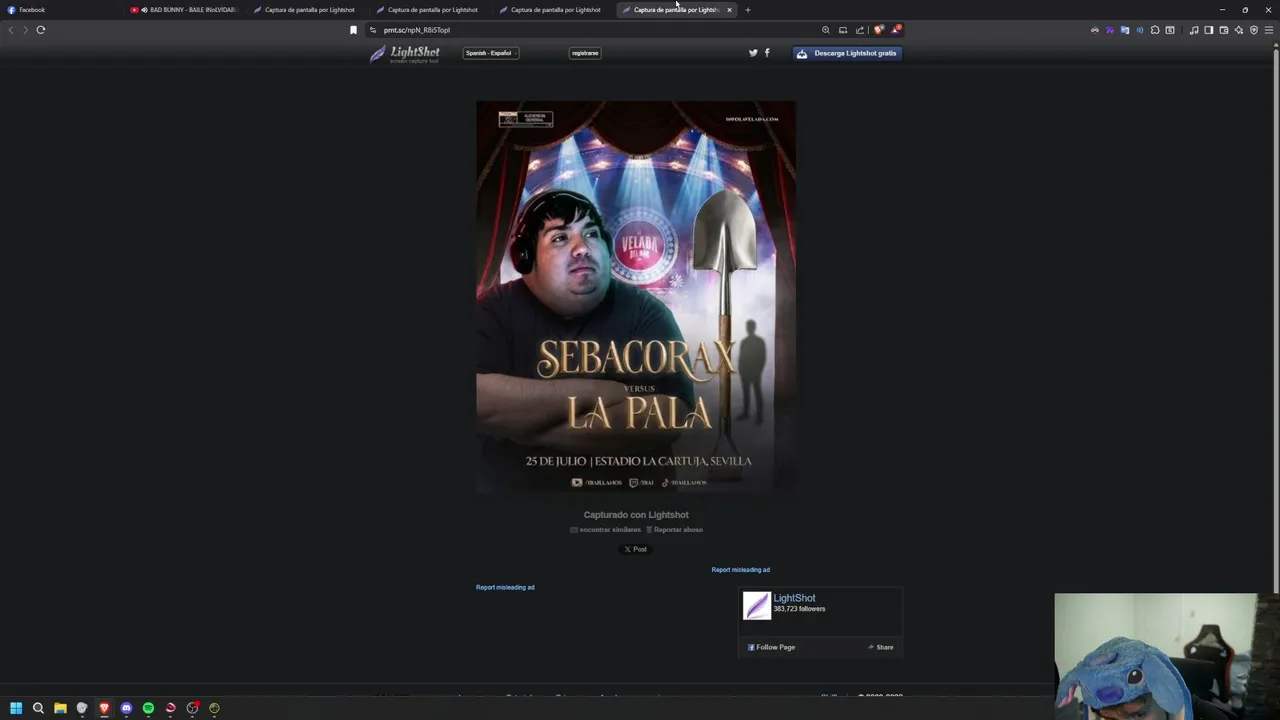1280x720 pixels.
Task: Click Reportar abuso link
Action: tap(674, 530)
